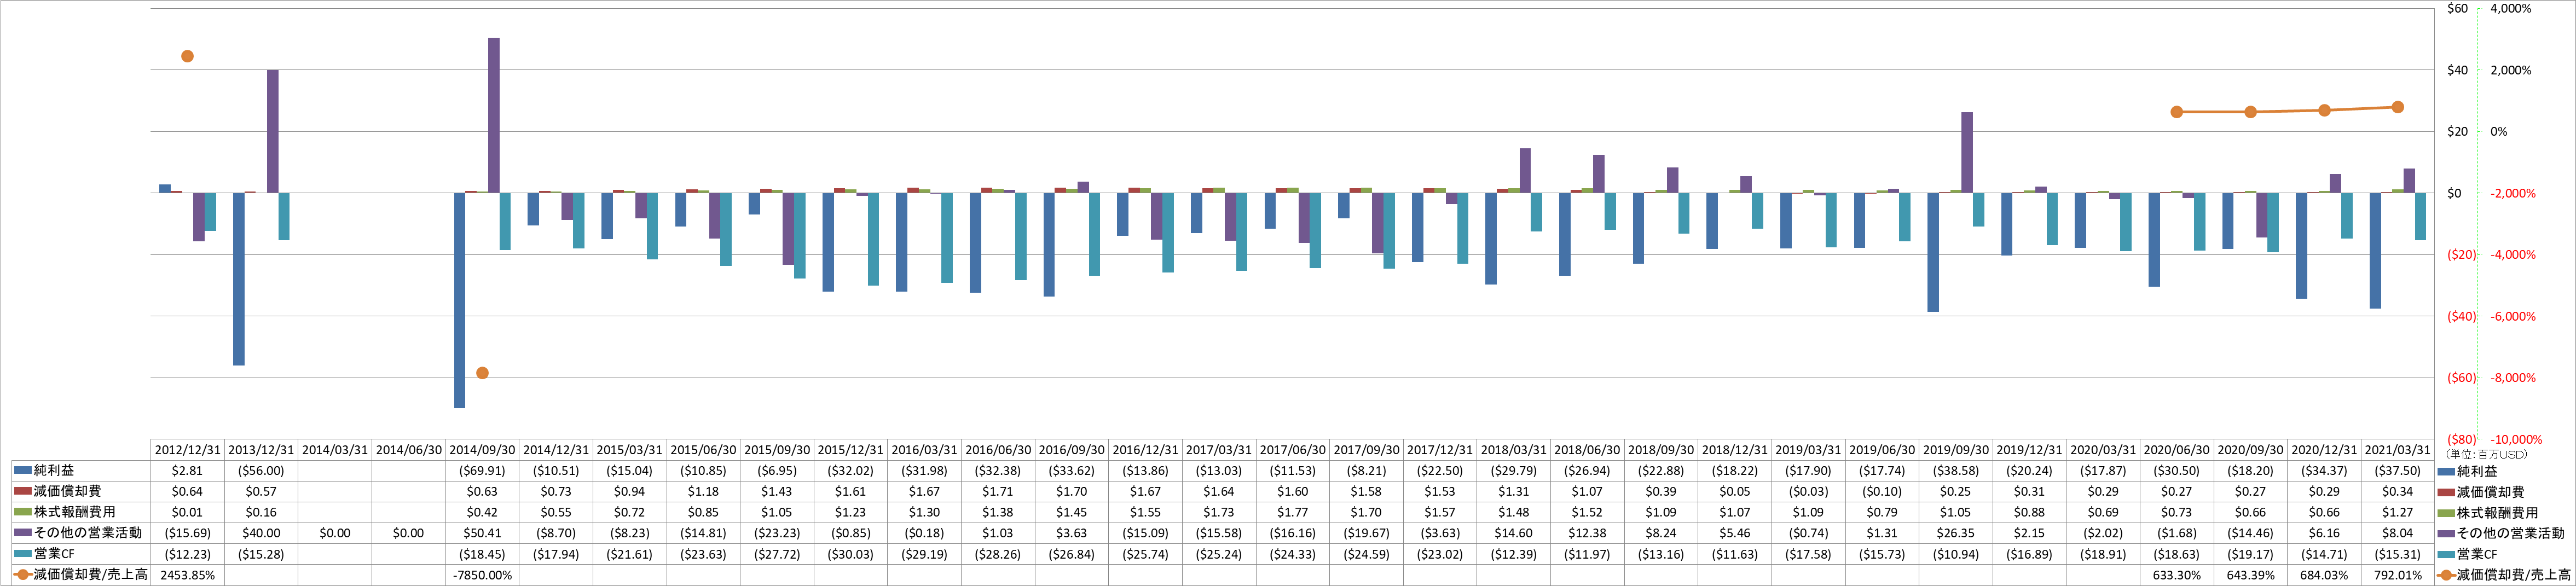Select the ($38.58) net income cell
The image size is (2576, 586).
point(1955,470)
